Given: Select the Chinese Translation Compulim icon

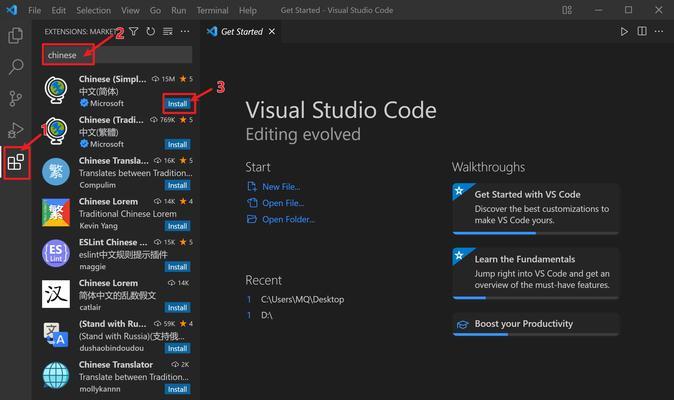Looking at the screenshot, I should [x=56, y=172].
